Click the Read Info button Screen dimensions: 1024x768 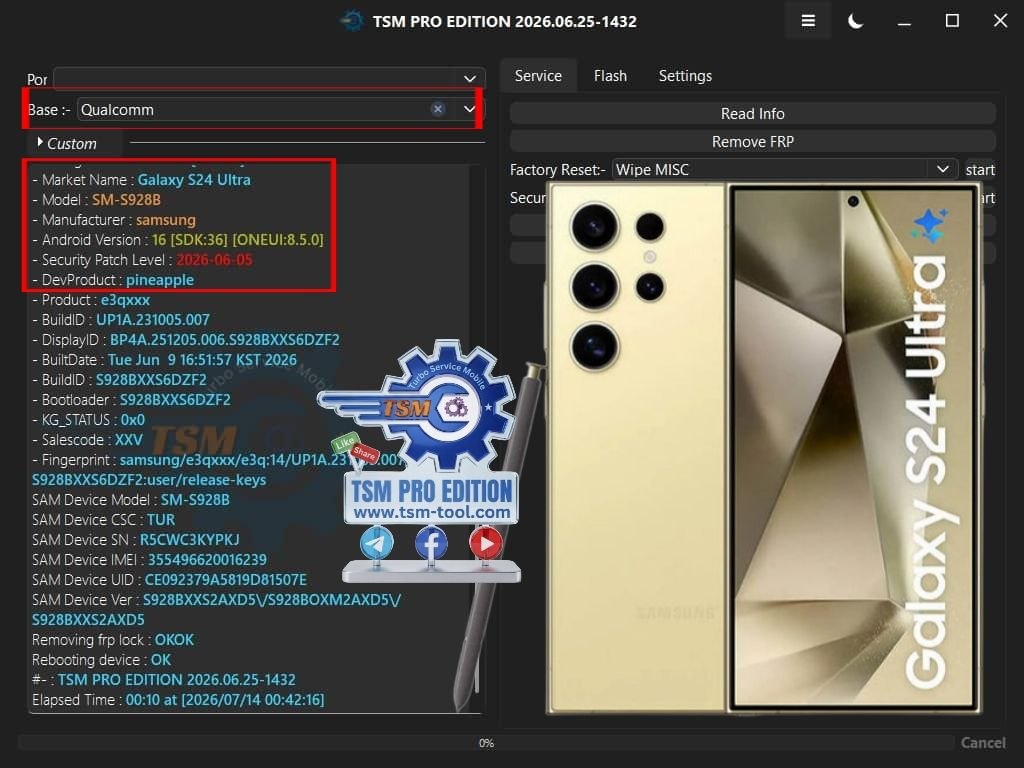pos(752,113)
